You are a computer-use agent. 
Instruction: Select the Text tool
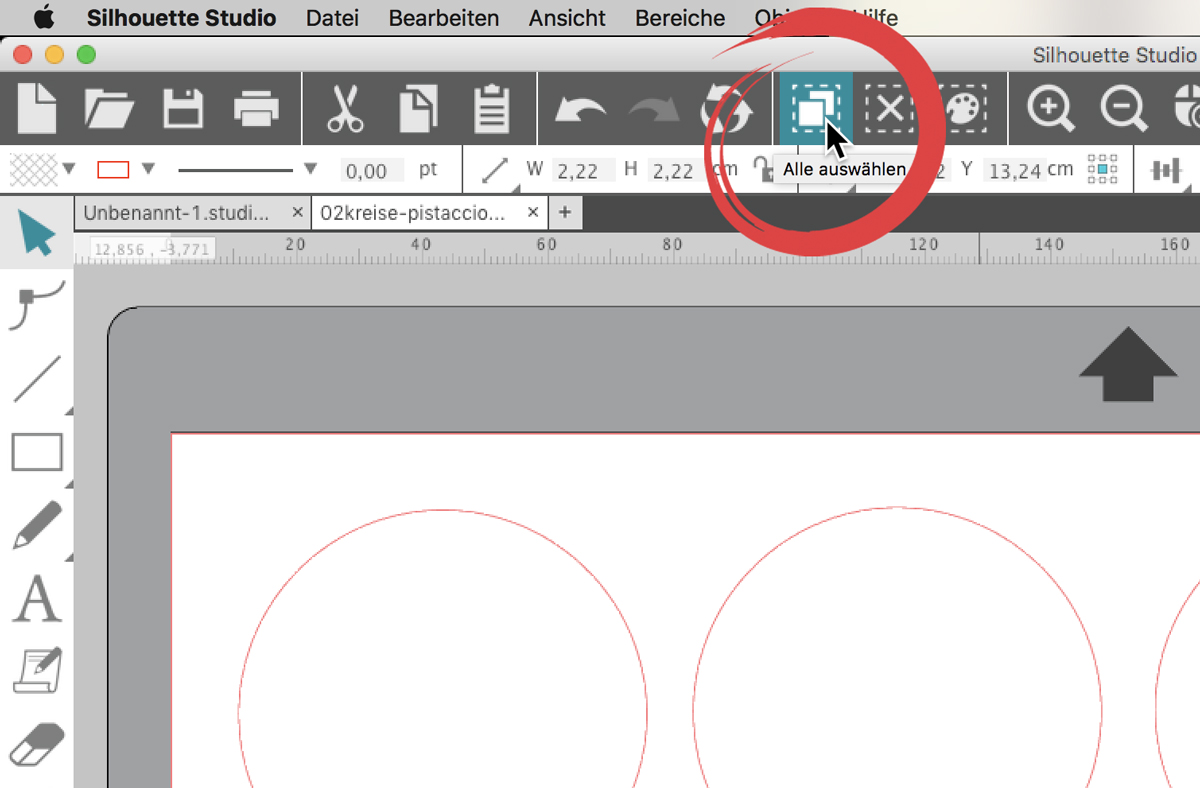[36, 599]
